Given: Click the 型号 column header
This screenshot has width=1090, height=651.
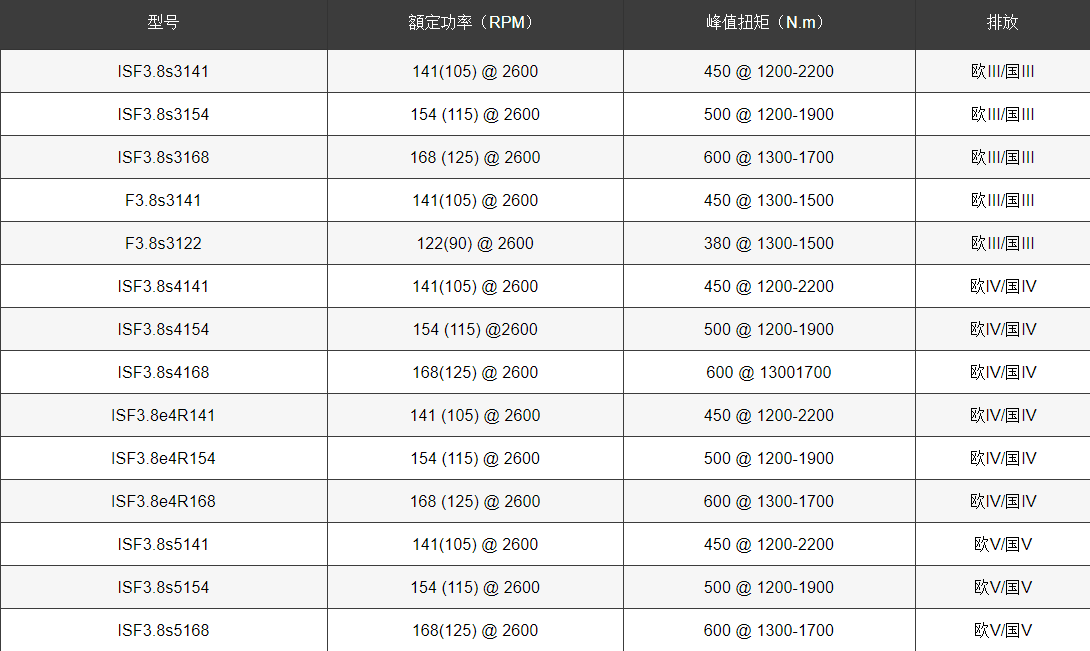Looking at the screenshot, I should pos(163,22).
